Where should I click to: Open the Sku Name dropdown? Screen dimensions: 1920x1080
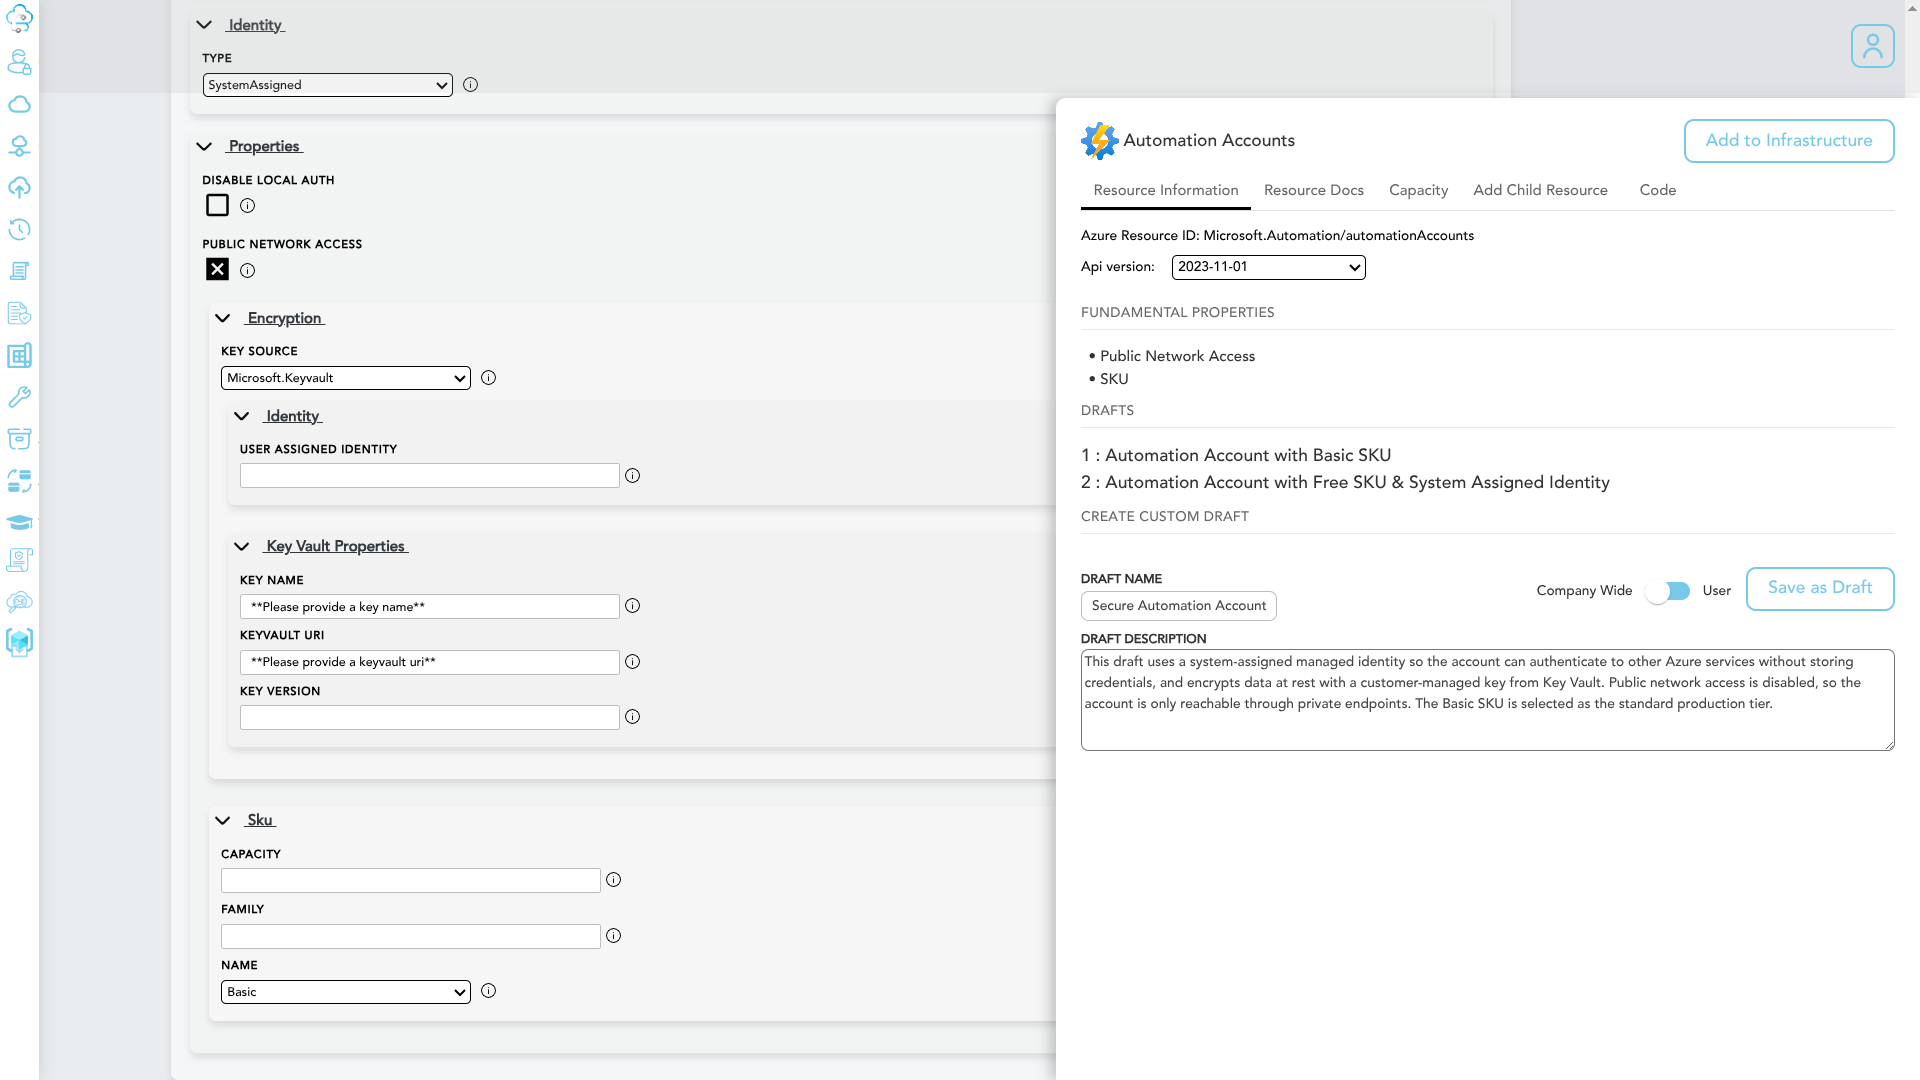pyautogui.click(x=345, y=992)
